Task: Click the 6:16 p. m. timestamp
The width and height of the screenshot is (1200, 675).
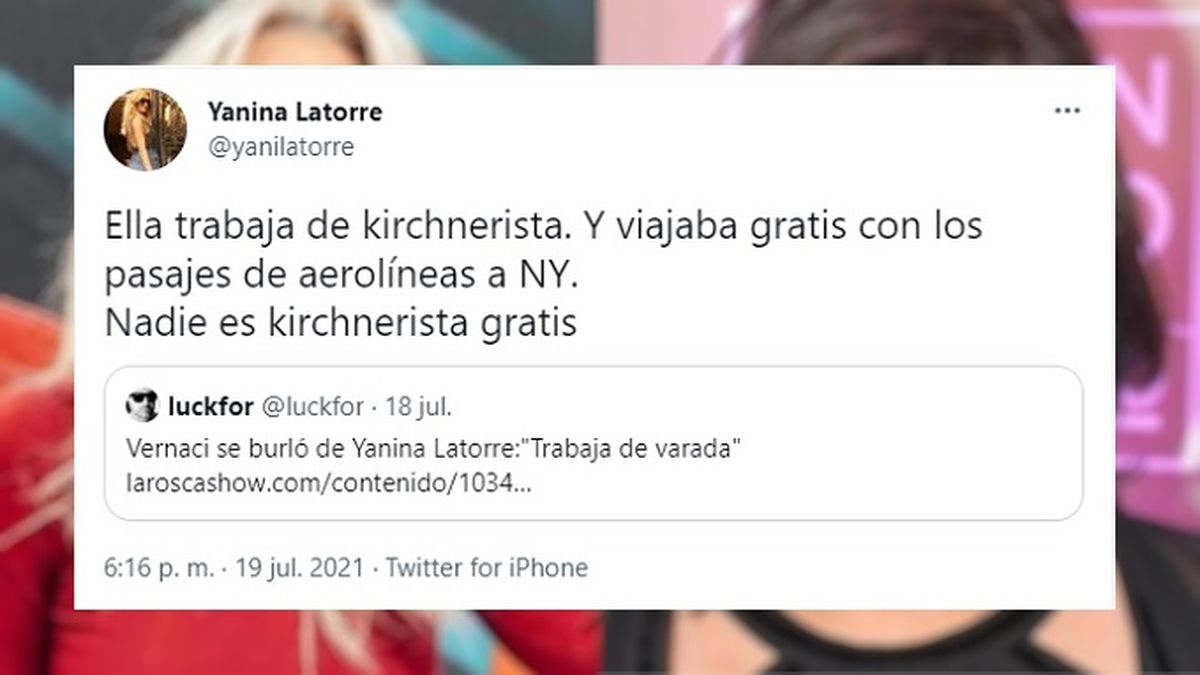Action: [159, 569]
